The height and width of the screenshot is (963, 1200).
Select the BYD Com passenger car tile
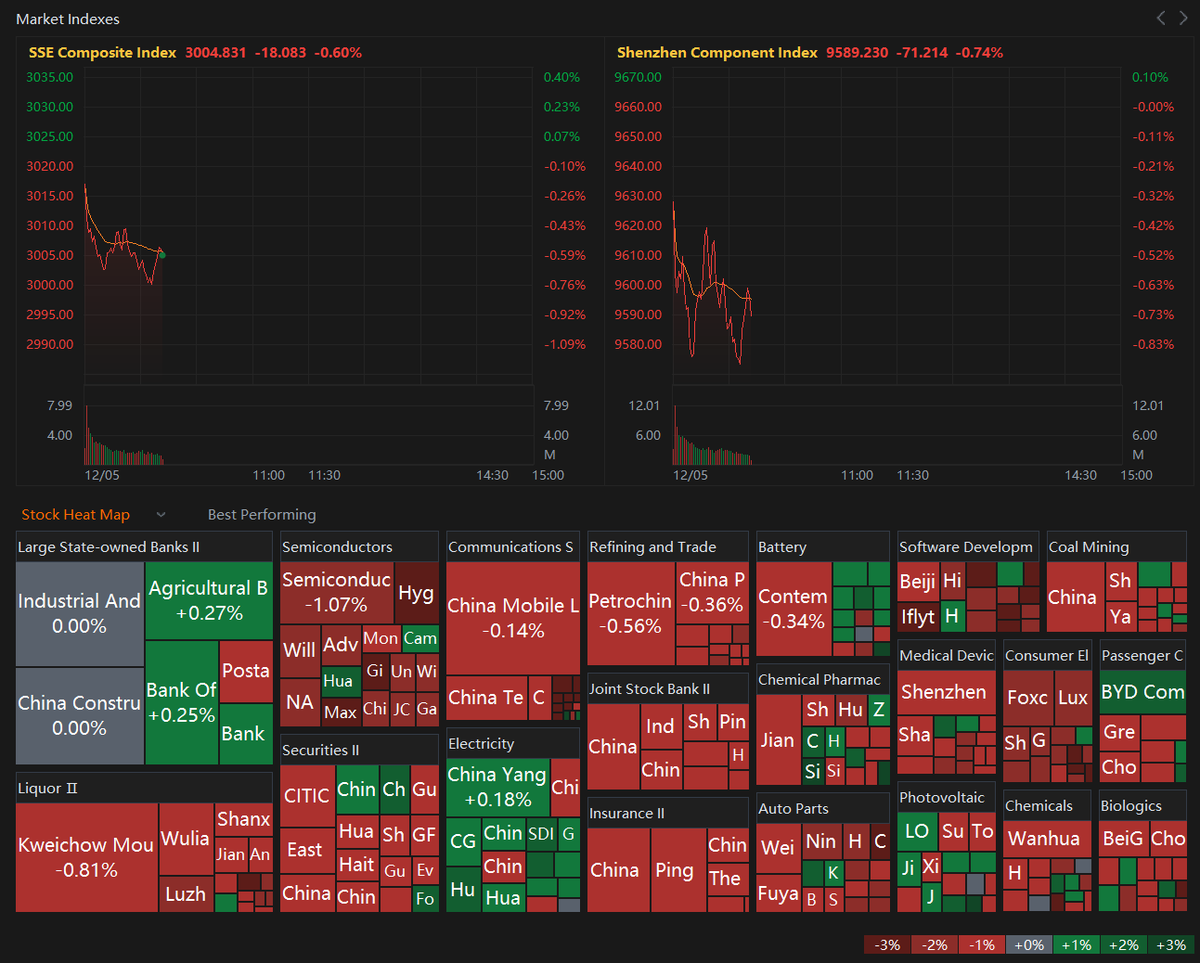(x=1142, y=692)
